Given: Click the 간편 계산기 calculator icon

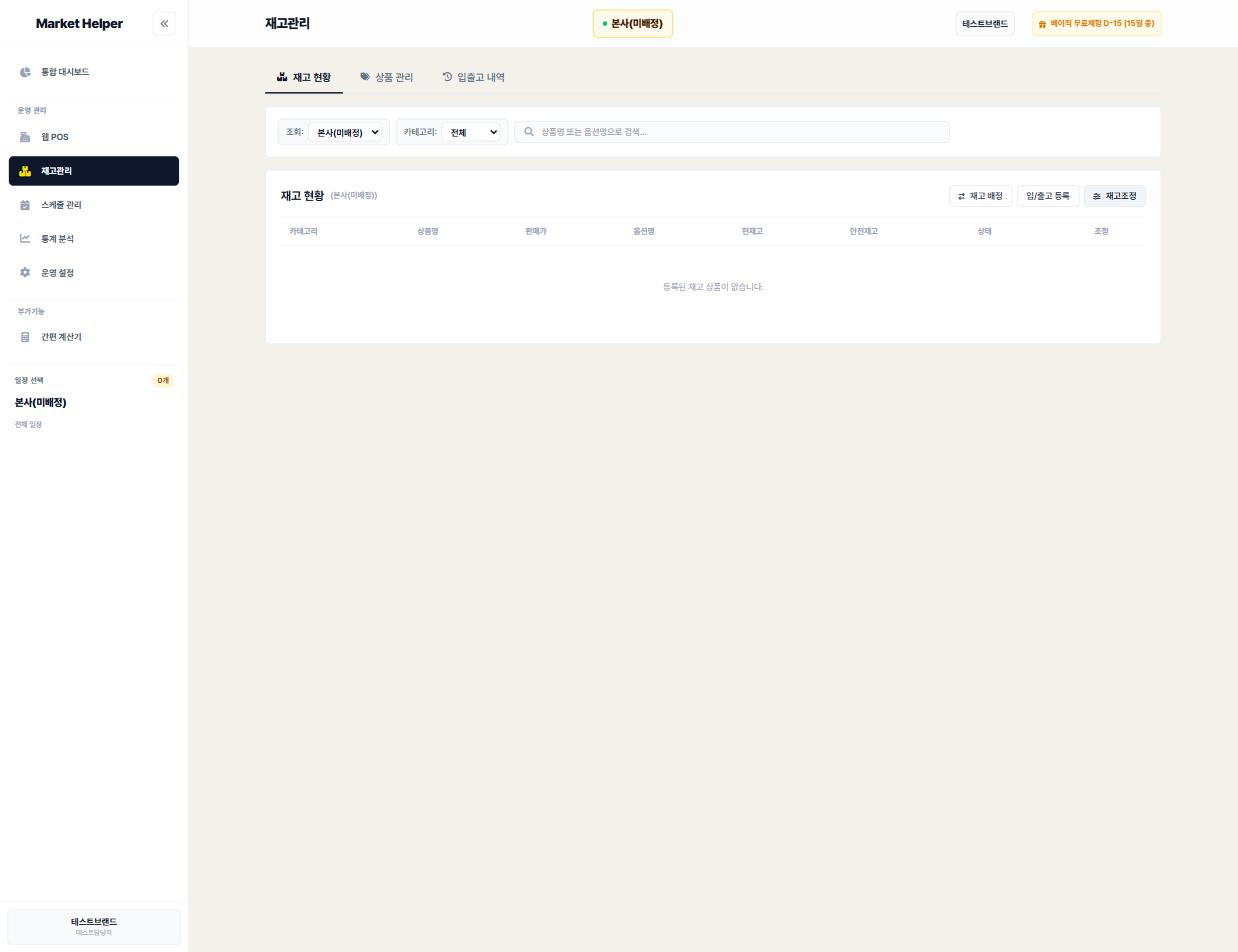Looking at the screenshot, I should (x=25, y=337).
